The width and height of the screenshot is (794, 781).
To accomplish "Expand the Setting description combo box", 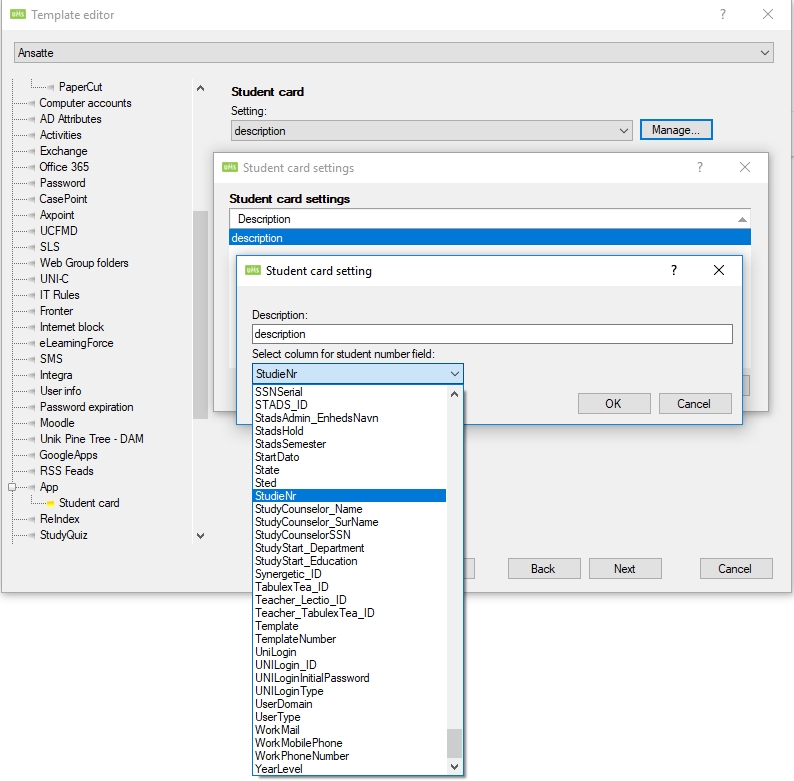I will pyautogui.click(x=623, y=131).
